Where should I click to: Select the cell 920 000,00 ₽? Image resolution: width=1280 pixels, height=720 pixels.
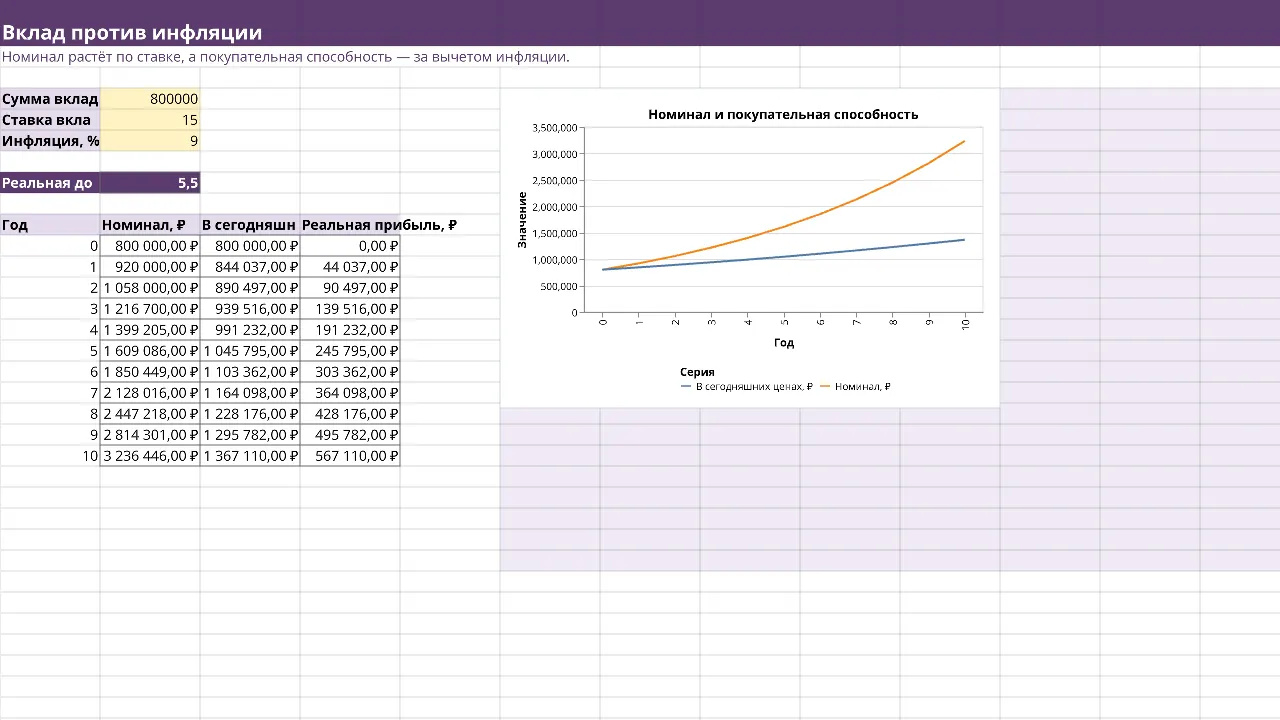(150, 267)
